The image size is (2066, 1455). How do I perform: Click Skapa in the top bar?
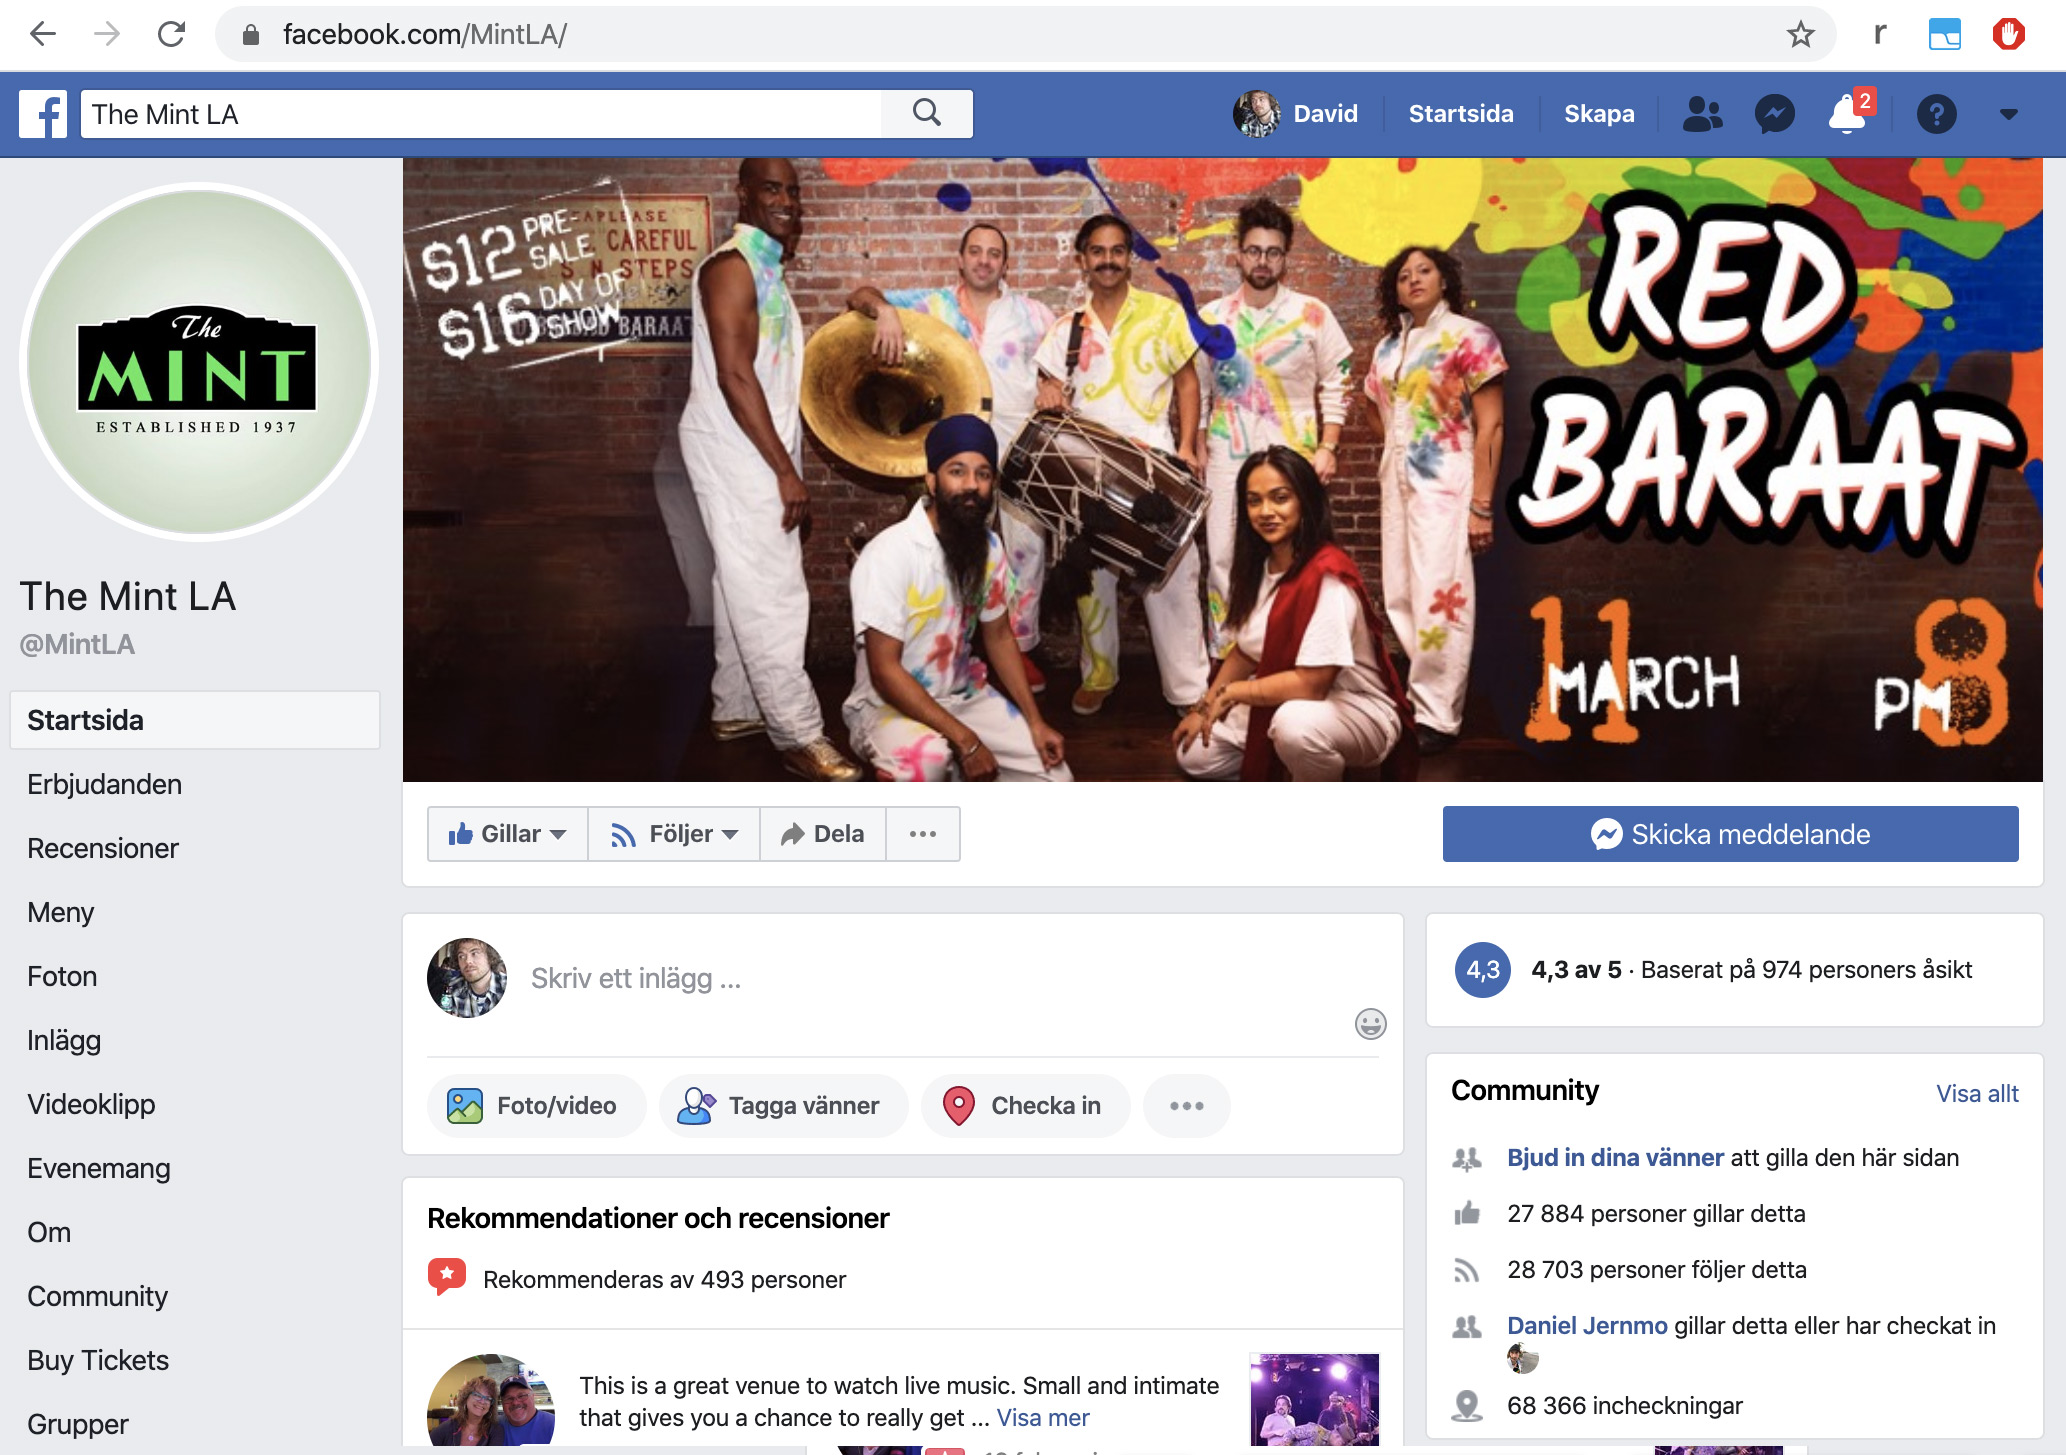point(1599,114)
